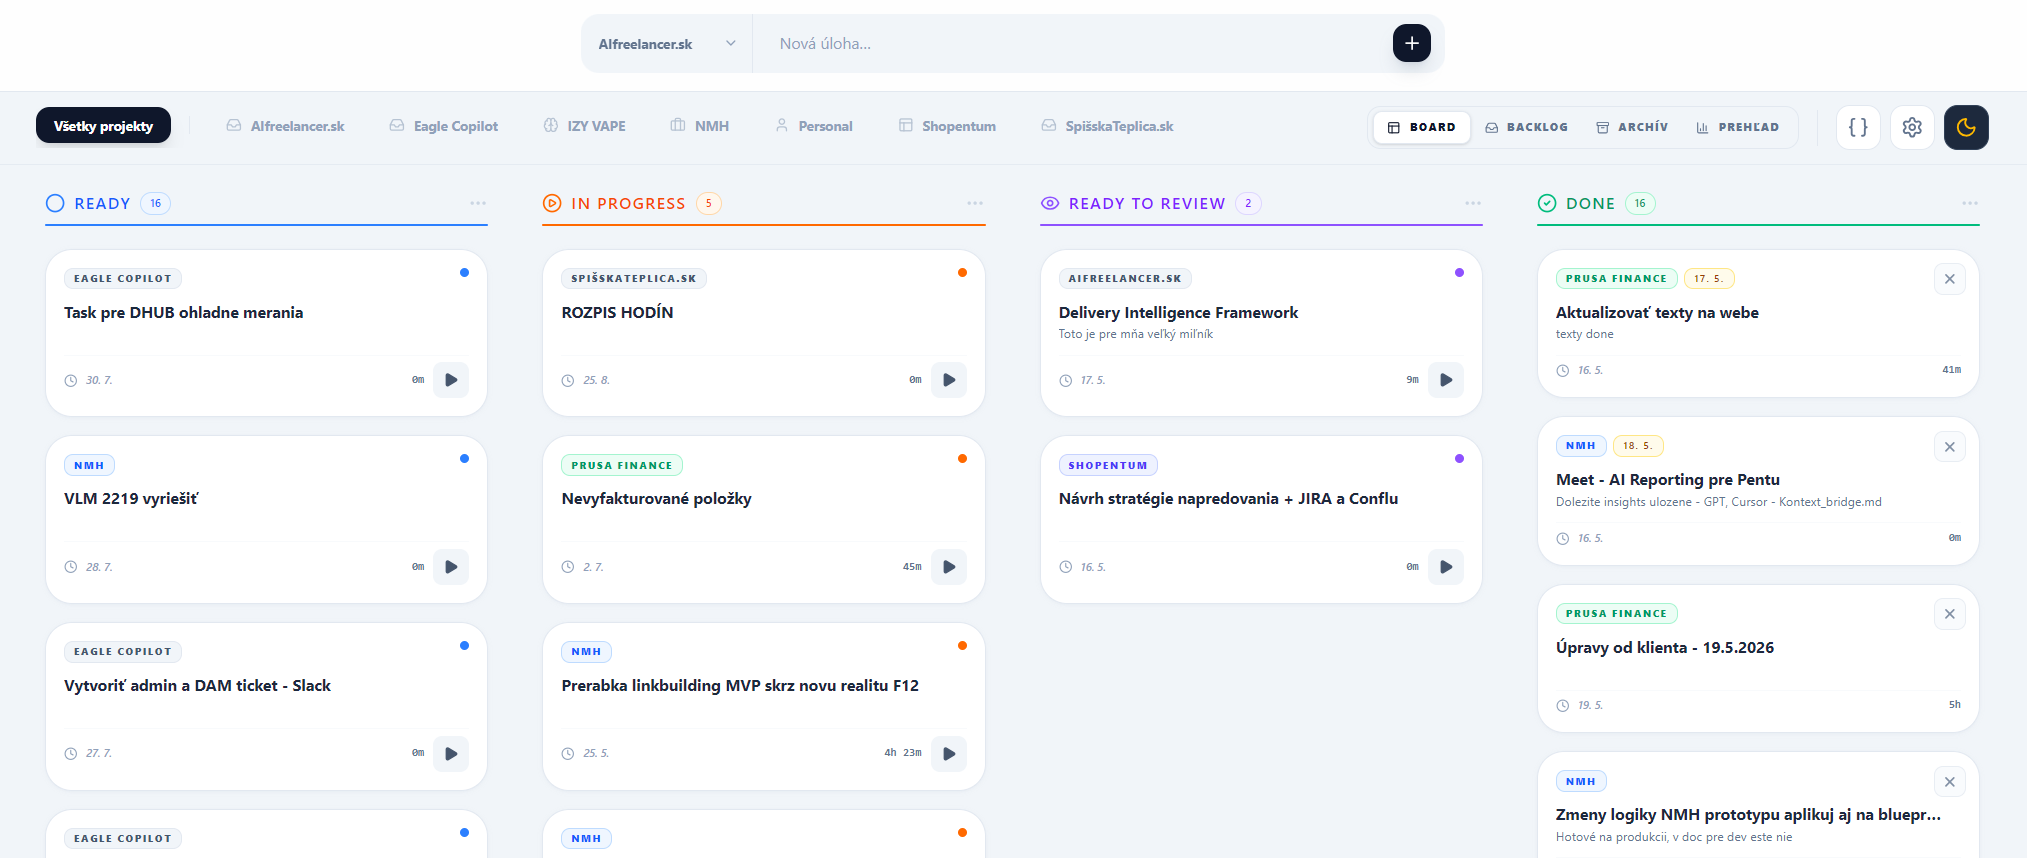
Task: Start timer on Task pre DHUB ohladne merania
Action: (451, 380)
